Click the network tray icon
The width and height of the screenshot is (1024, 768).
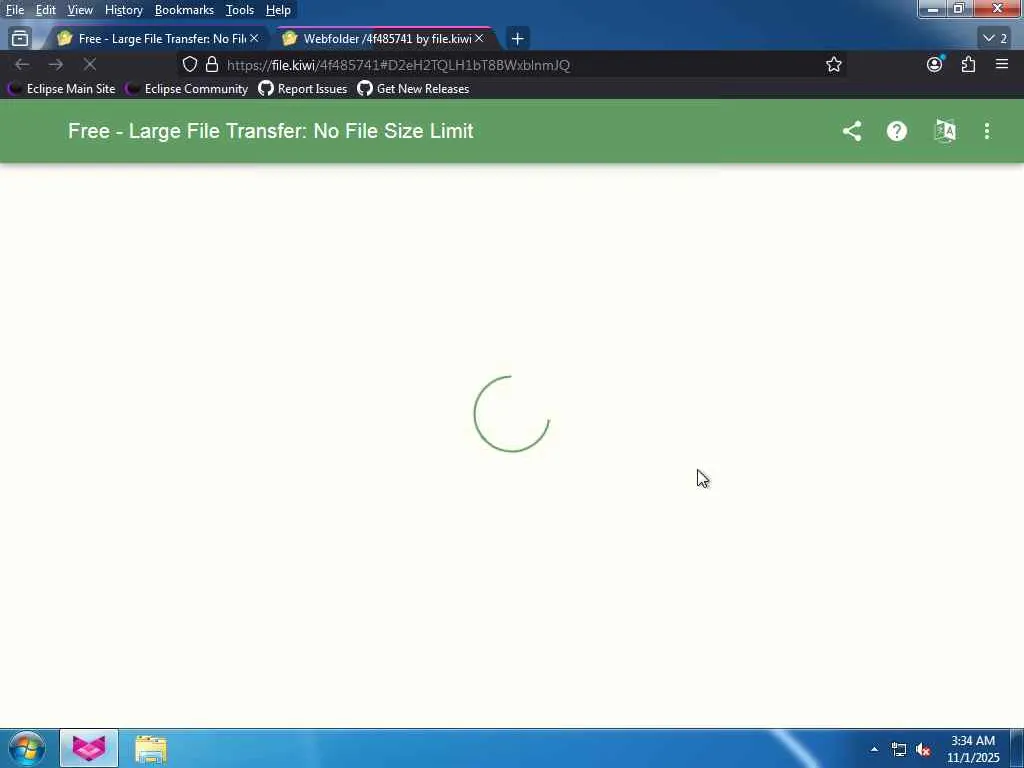(x=899, y=749)
